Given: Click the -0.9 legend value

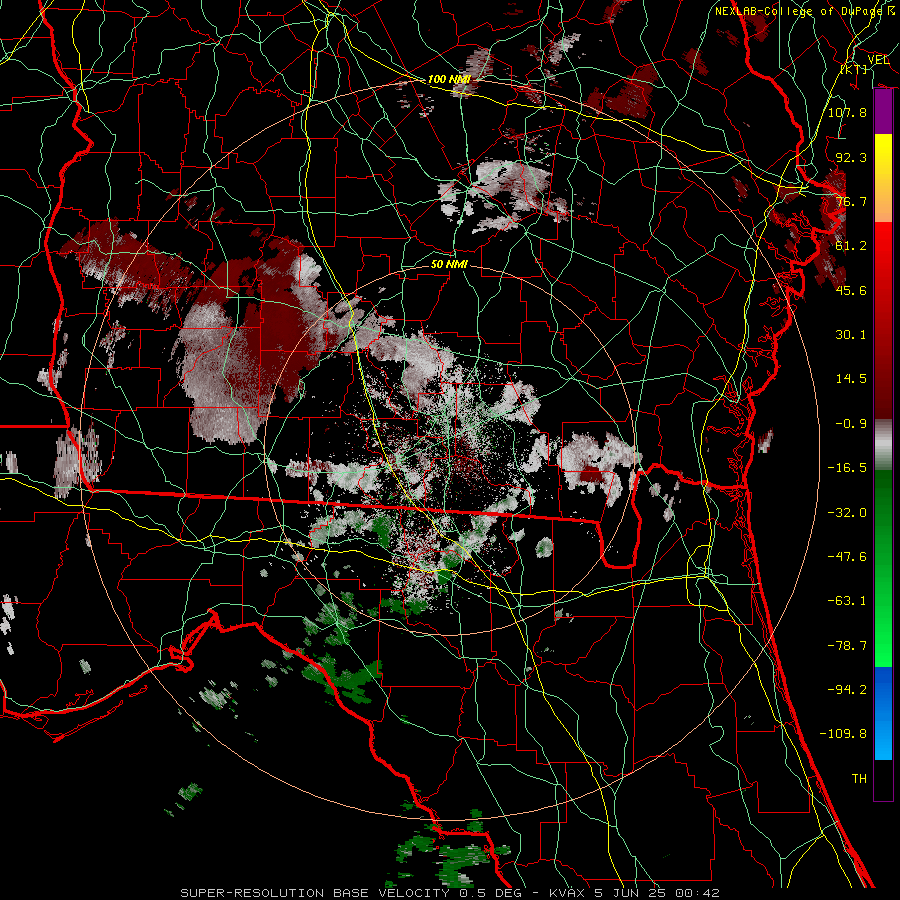Looking at the screenshot, I should coord(851,424).
